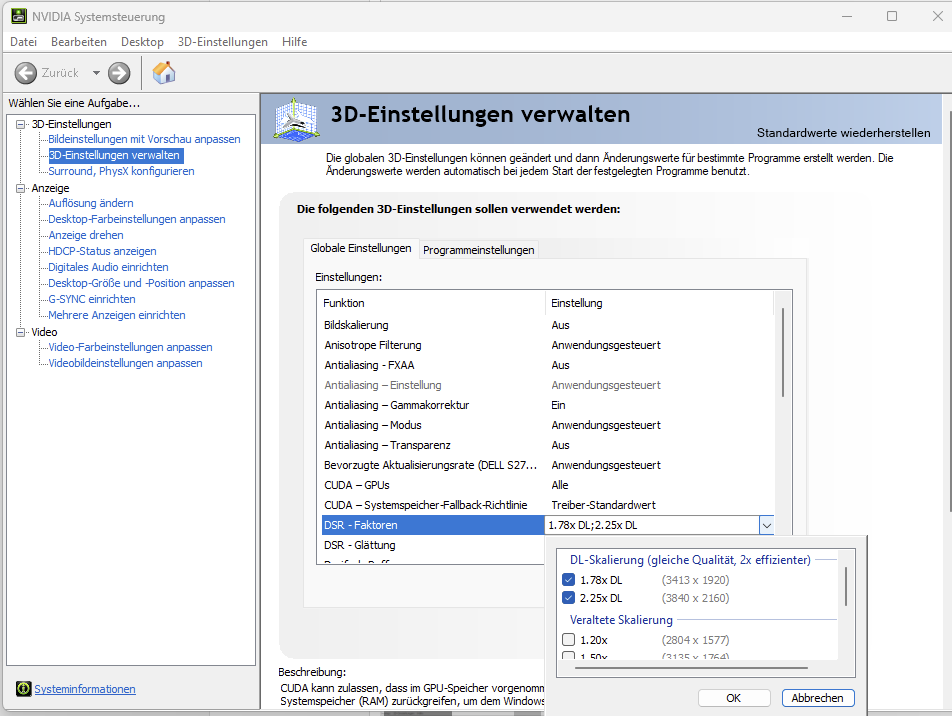The height and width of the screenshot is (716, 952).
Task: Click the DSR popup horizontal scrollbar
Action: (x=692, y=668)
